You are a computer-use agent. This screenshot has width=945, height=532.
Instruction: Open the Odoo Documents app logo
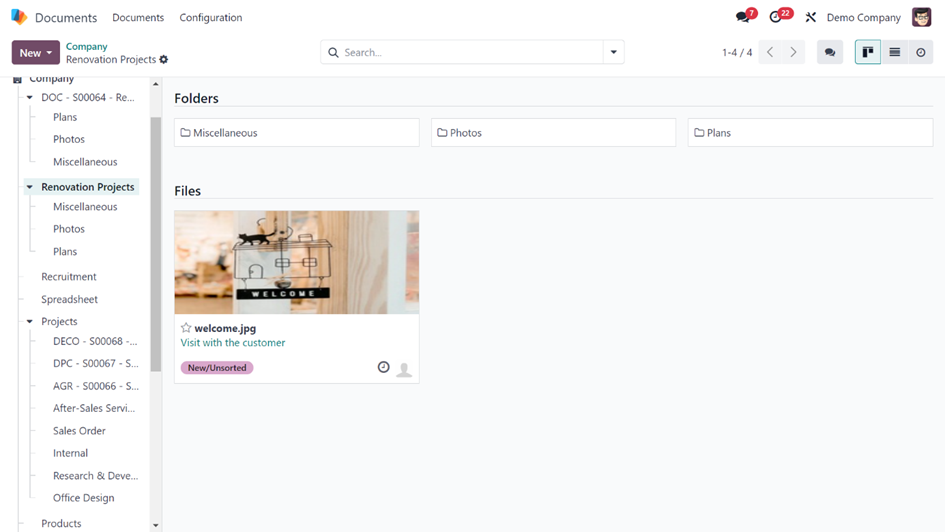tap(19, 17)
